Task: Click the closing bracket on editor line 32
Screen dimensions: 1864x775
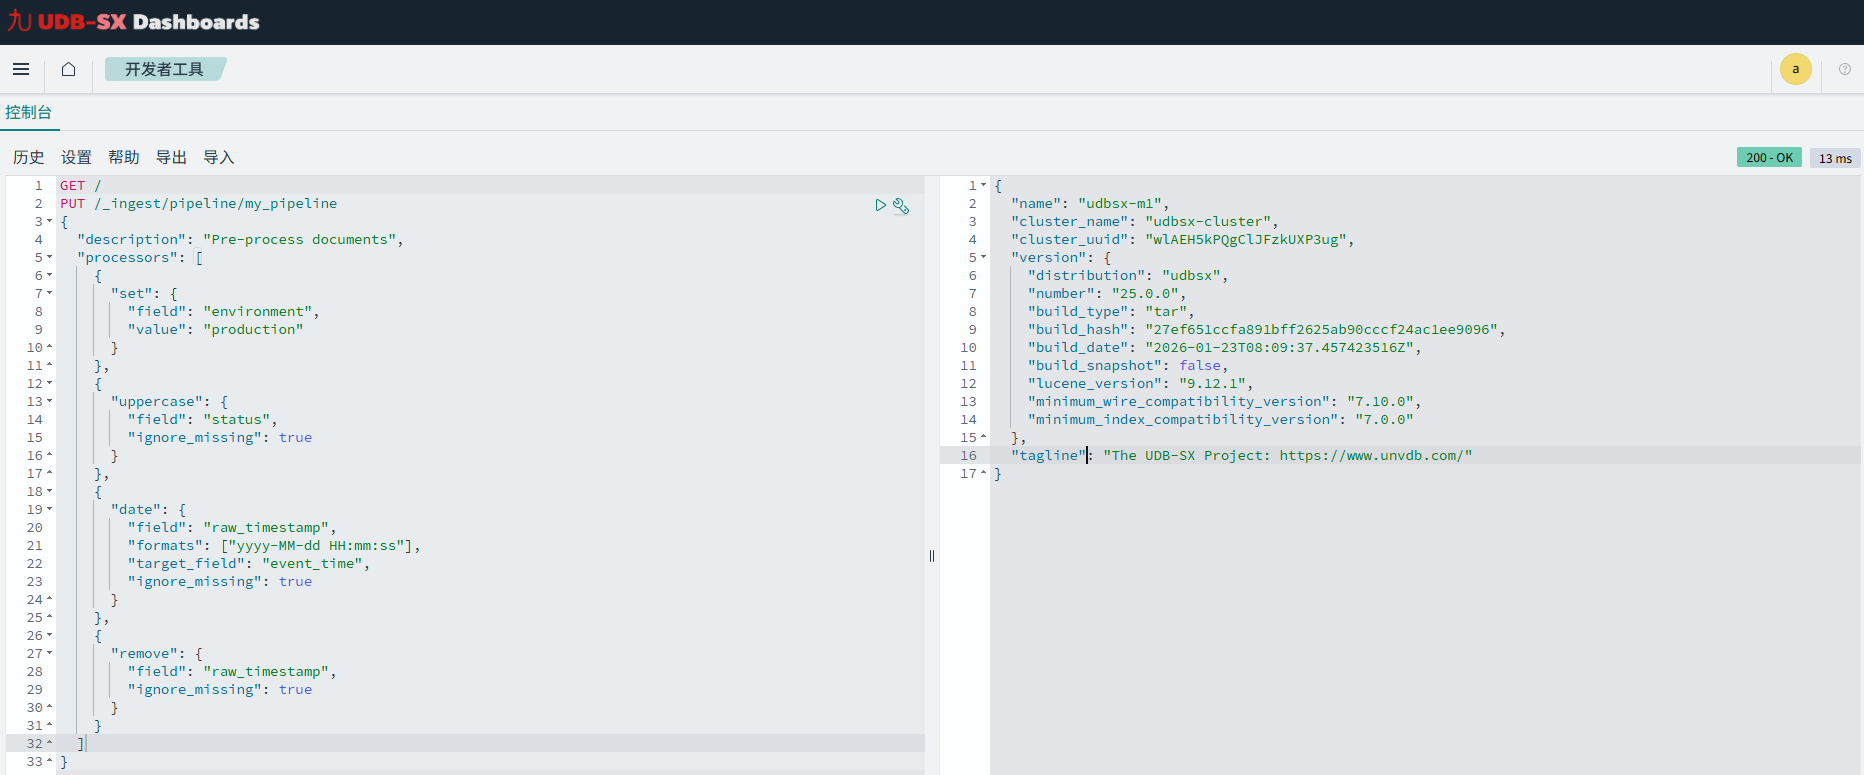Action: pos(82,744)
